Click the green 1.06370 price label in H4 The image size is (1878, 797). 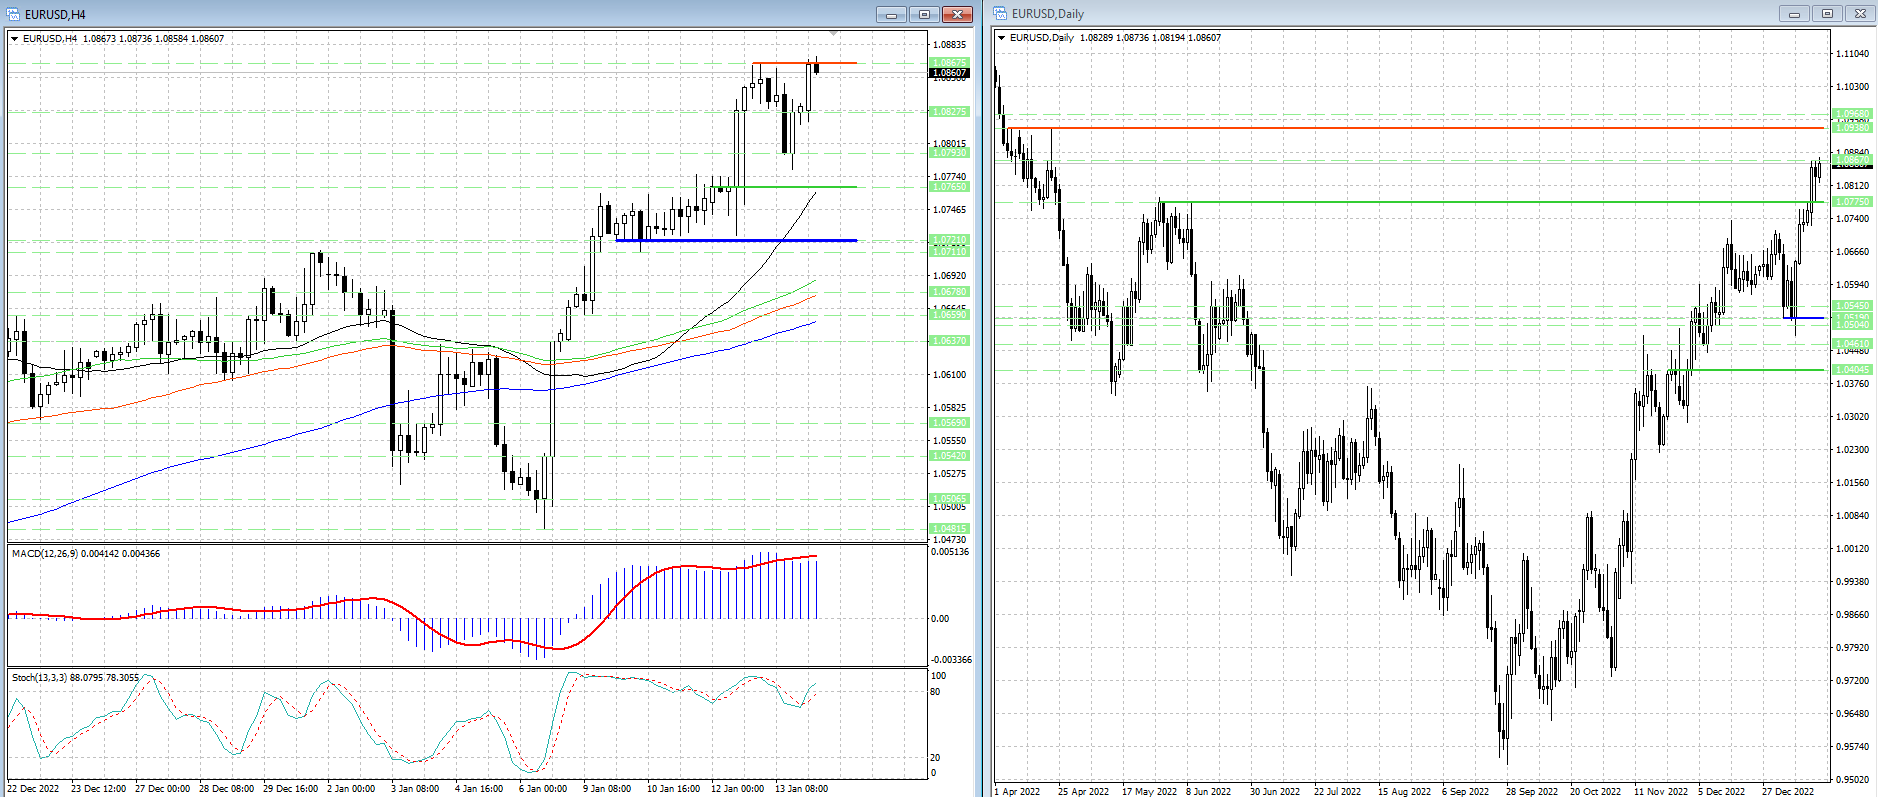coord(949,341)
